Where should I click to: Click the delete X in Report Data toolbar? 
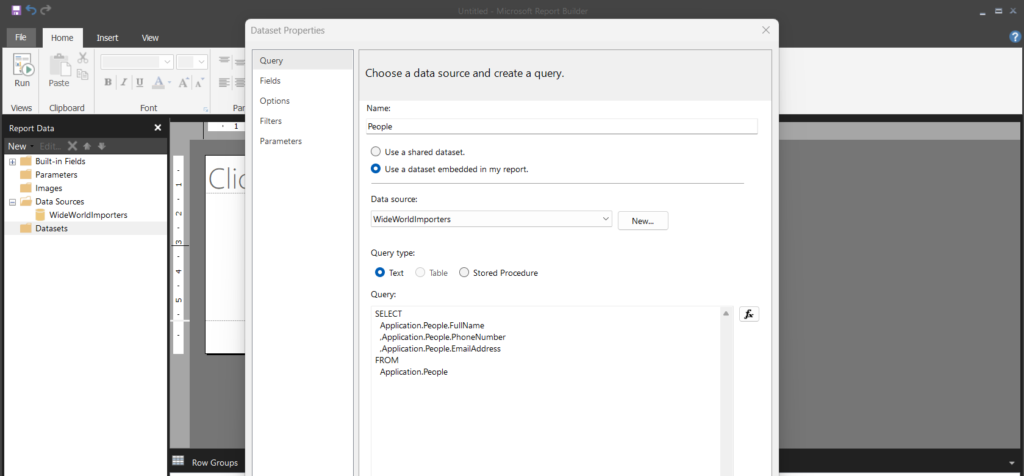(72, 146)
